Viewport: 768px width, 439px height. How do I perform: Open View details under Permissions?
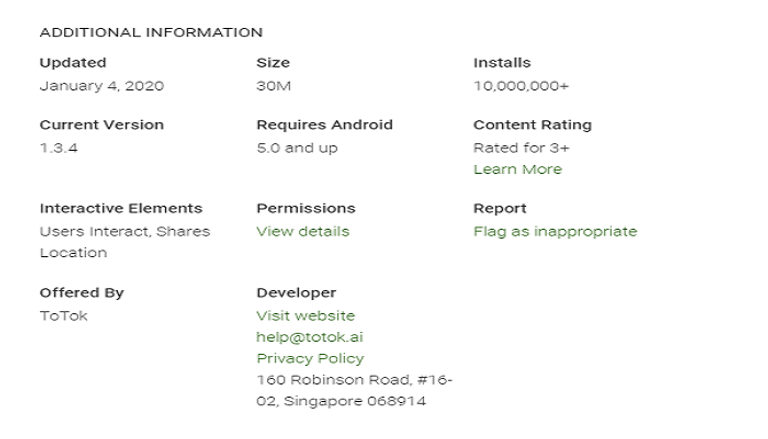click(303, 231)
